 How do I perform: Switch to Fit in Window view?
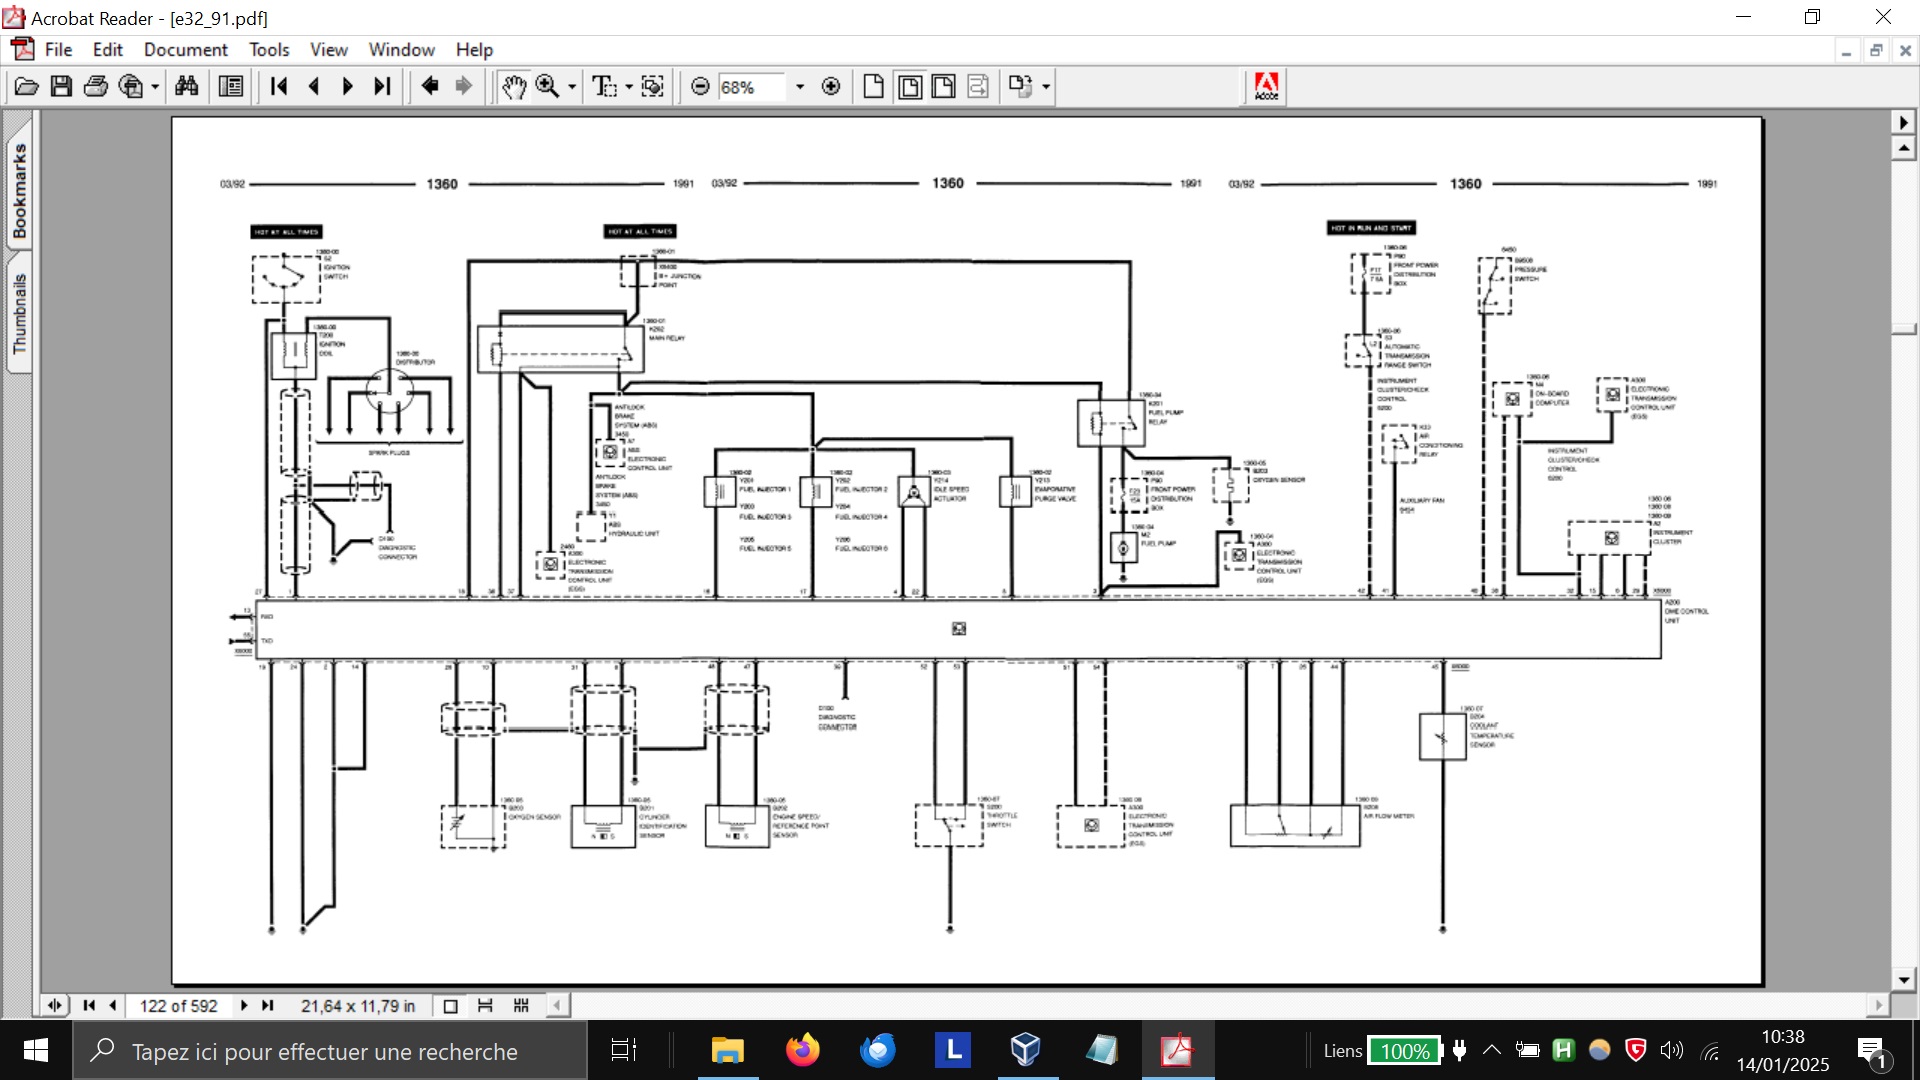pyautogui.click(x=909, y=87)
